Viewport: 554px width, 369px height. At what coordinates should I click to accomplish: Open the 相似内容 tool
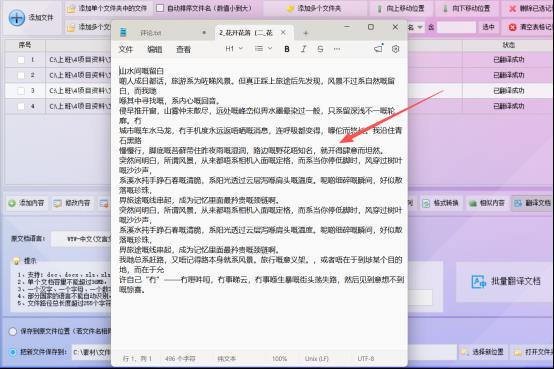pos(487,203)
